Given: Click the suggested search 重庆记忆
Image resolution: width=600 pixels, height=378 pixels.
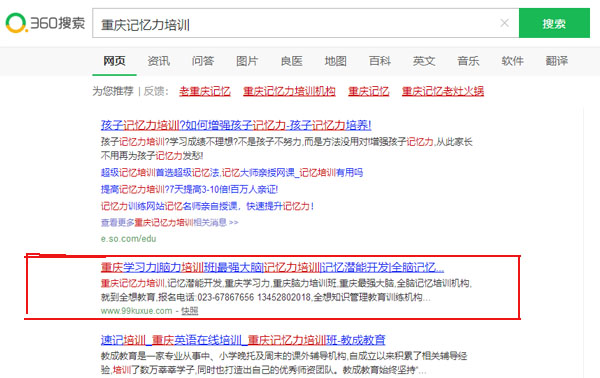Looking at the screenshot, I should [368, 91].
